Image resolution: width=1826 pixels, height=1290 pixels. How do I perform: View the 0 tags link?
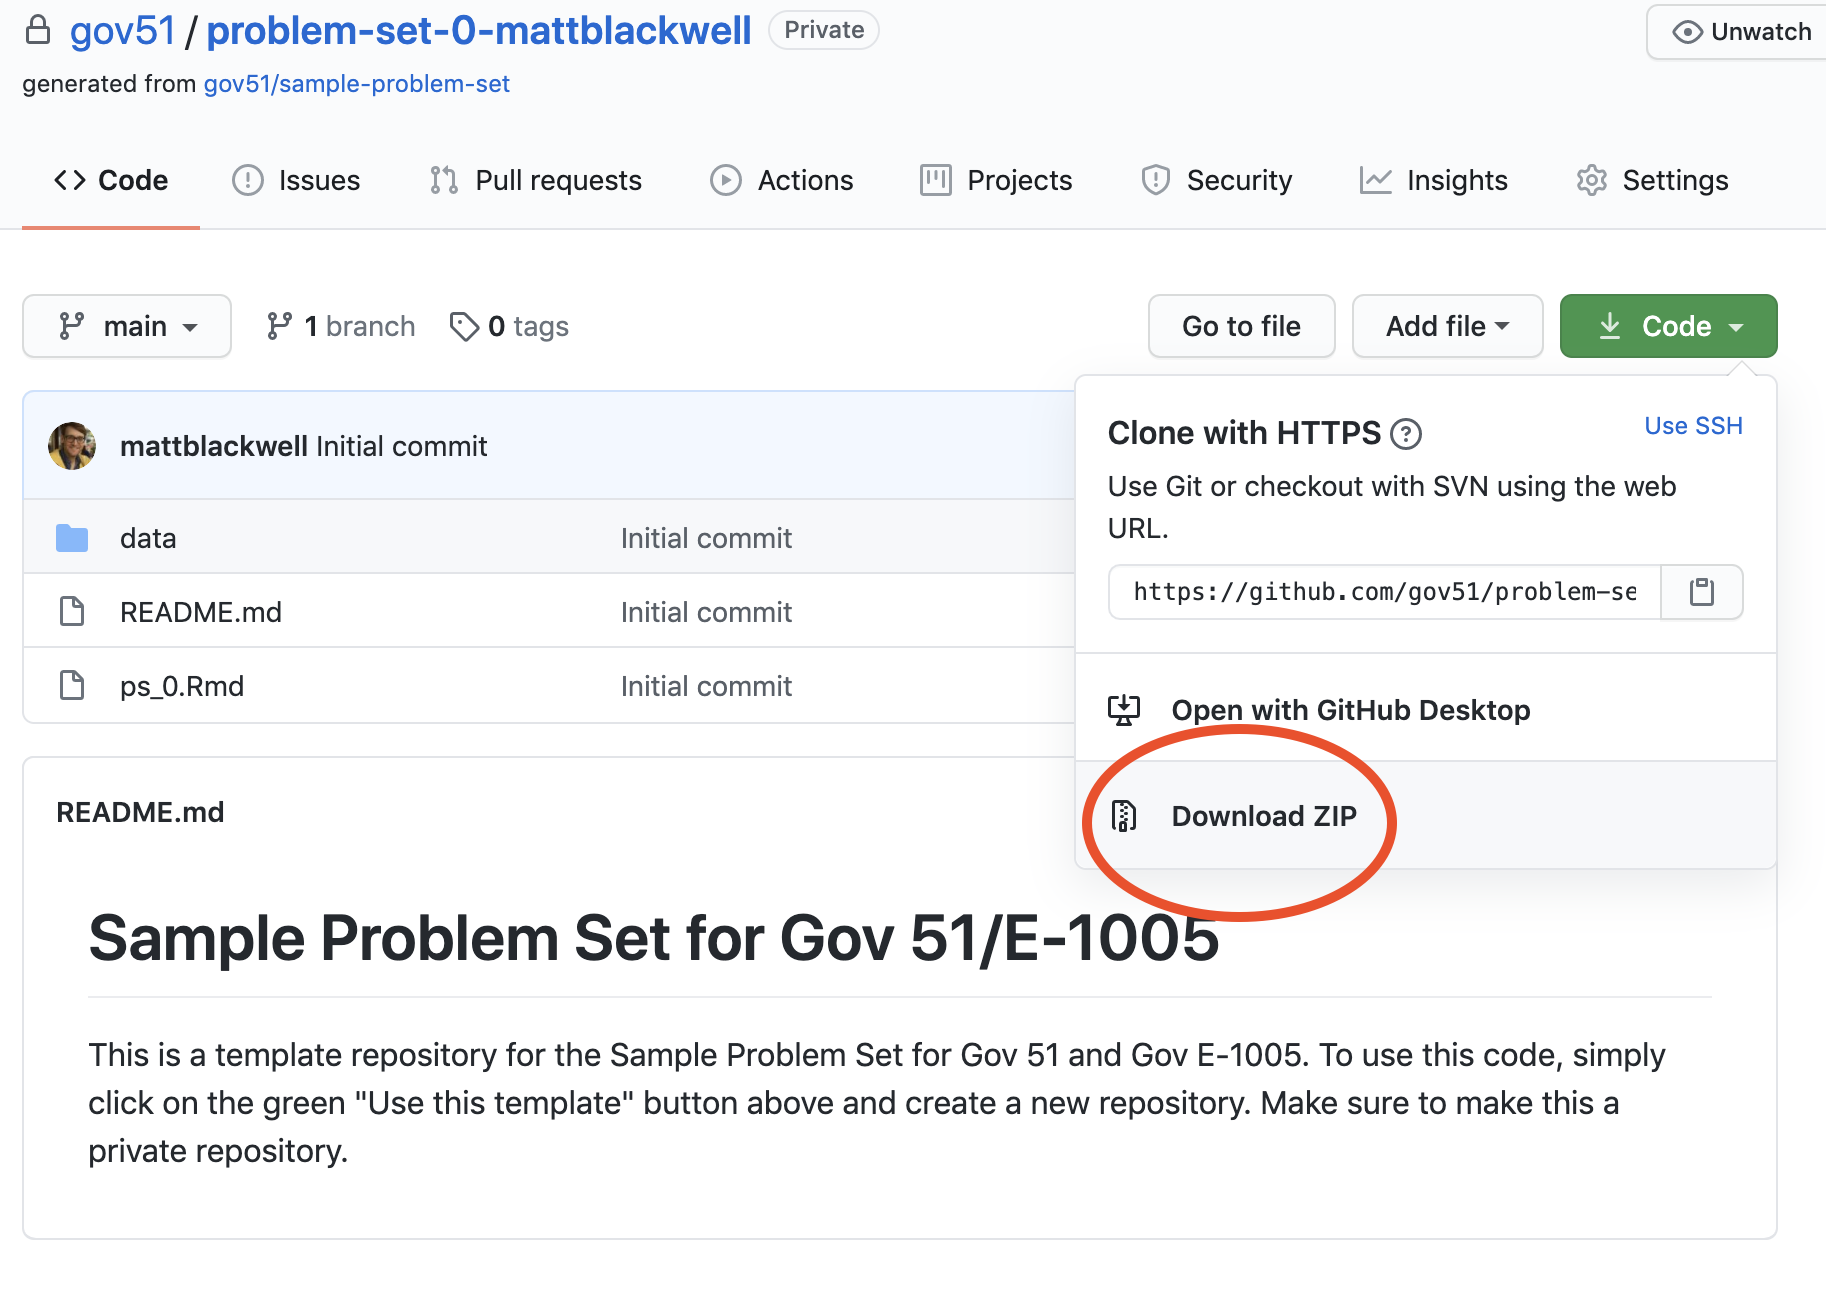tap(509, 326)
